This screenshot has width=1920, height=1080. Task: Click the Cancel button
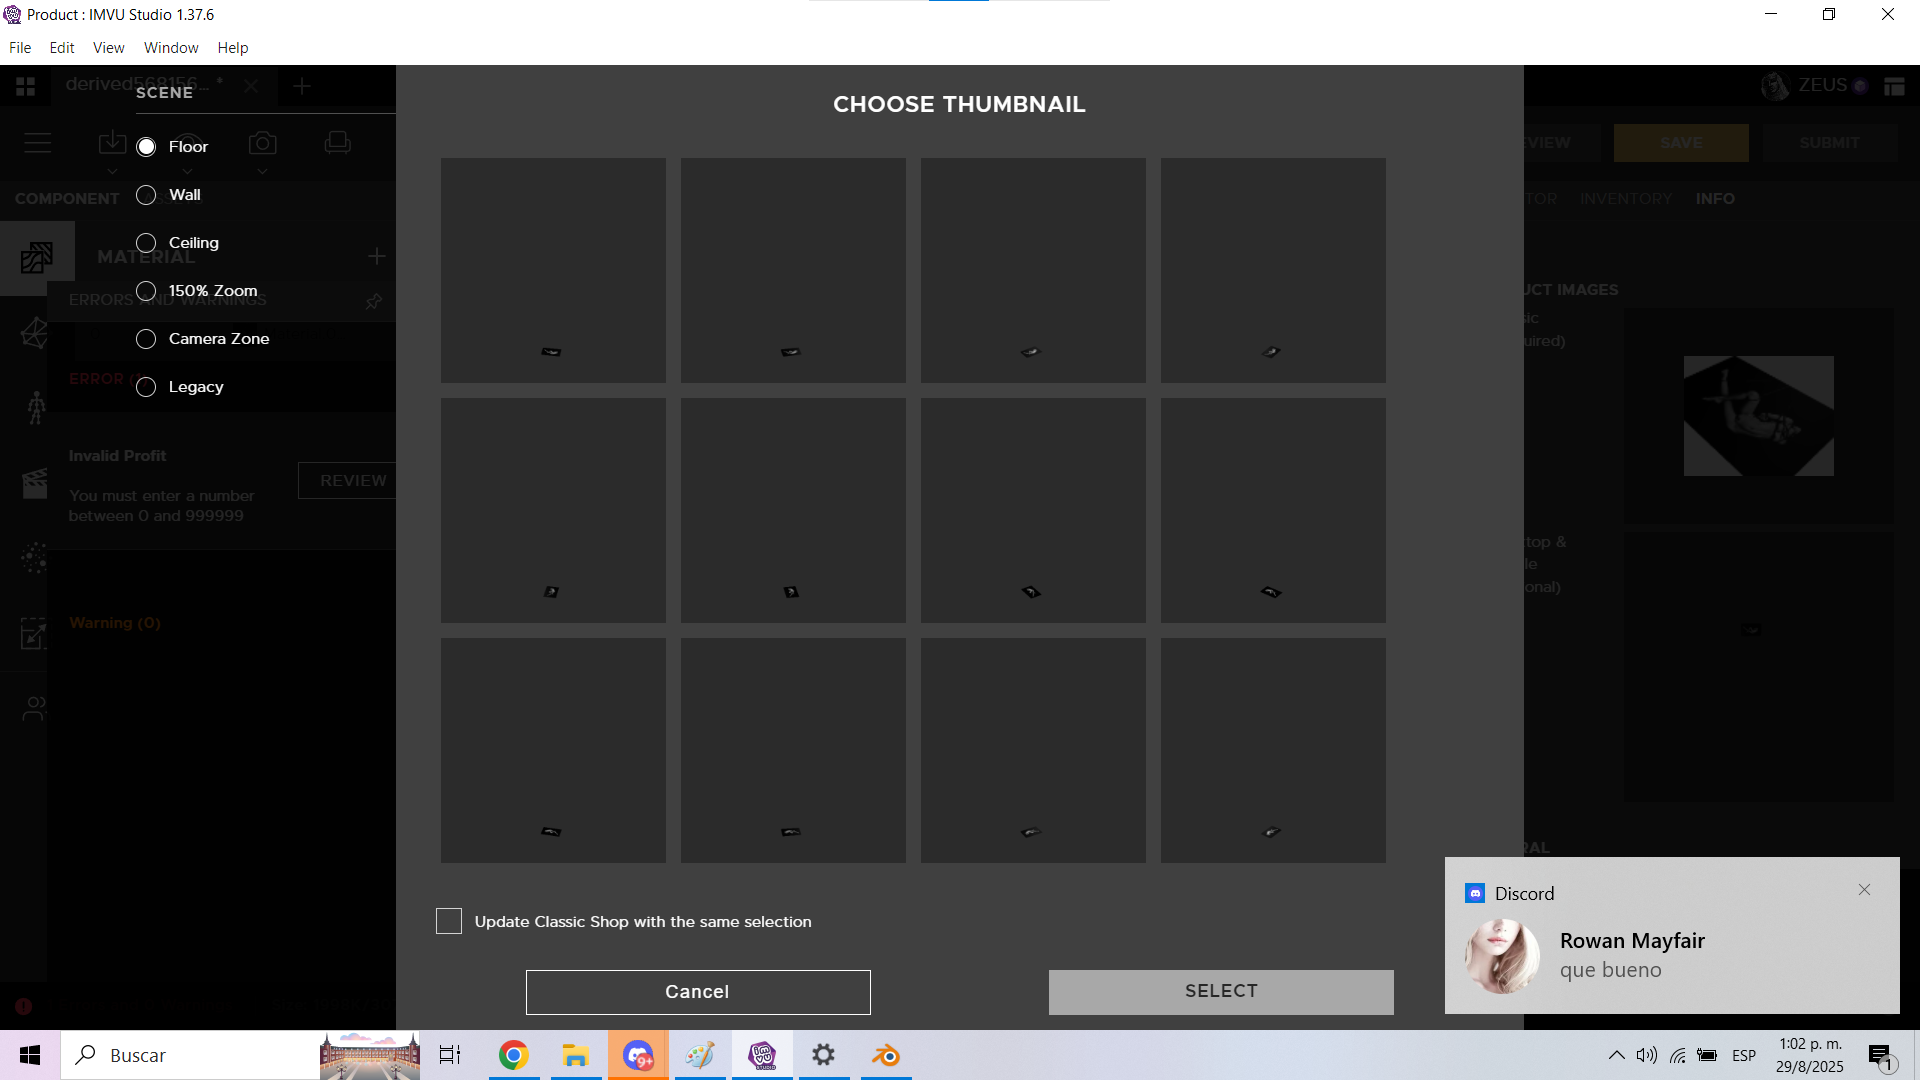pyautogui.click(x=698, y=992)
